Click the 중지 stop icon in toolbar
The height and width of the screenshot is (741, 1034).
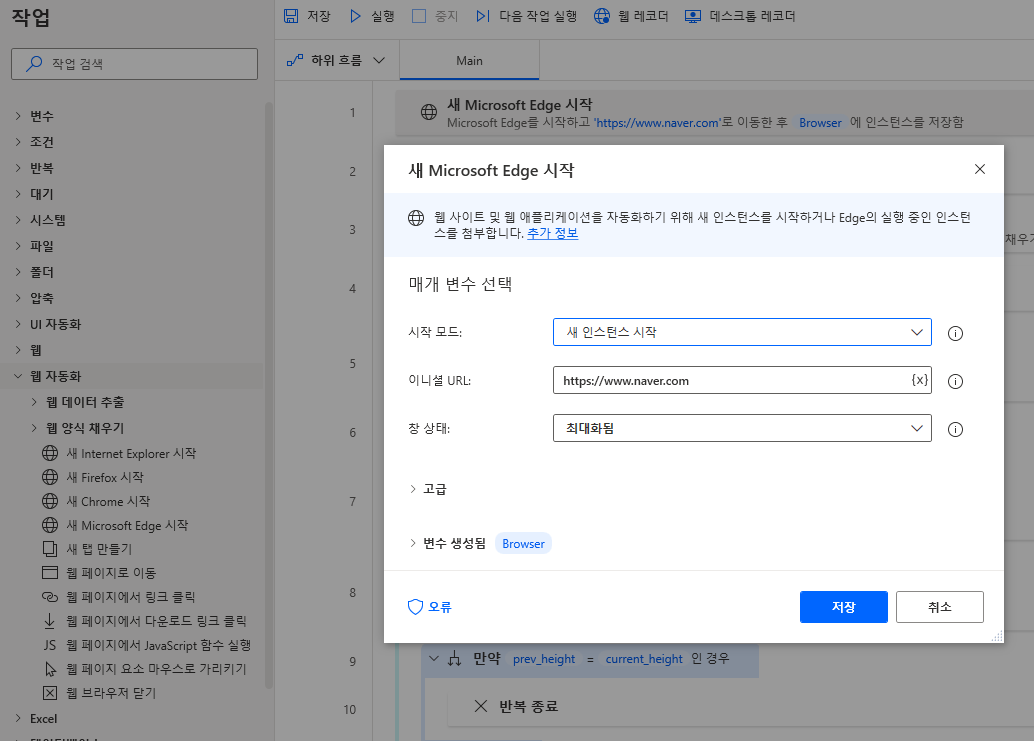point(419,16)
